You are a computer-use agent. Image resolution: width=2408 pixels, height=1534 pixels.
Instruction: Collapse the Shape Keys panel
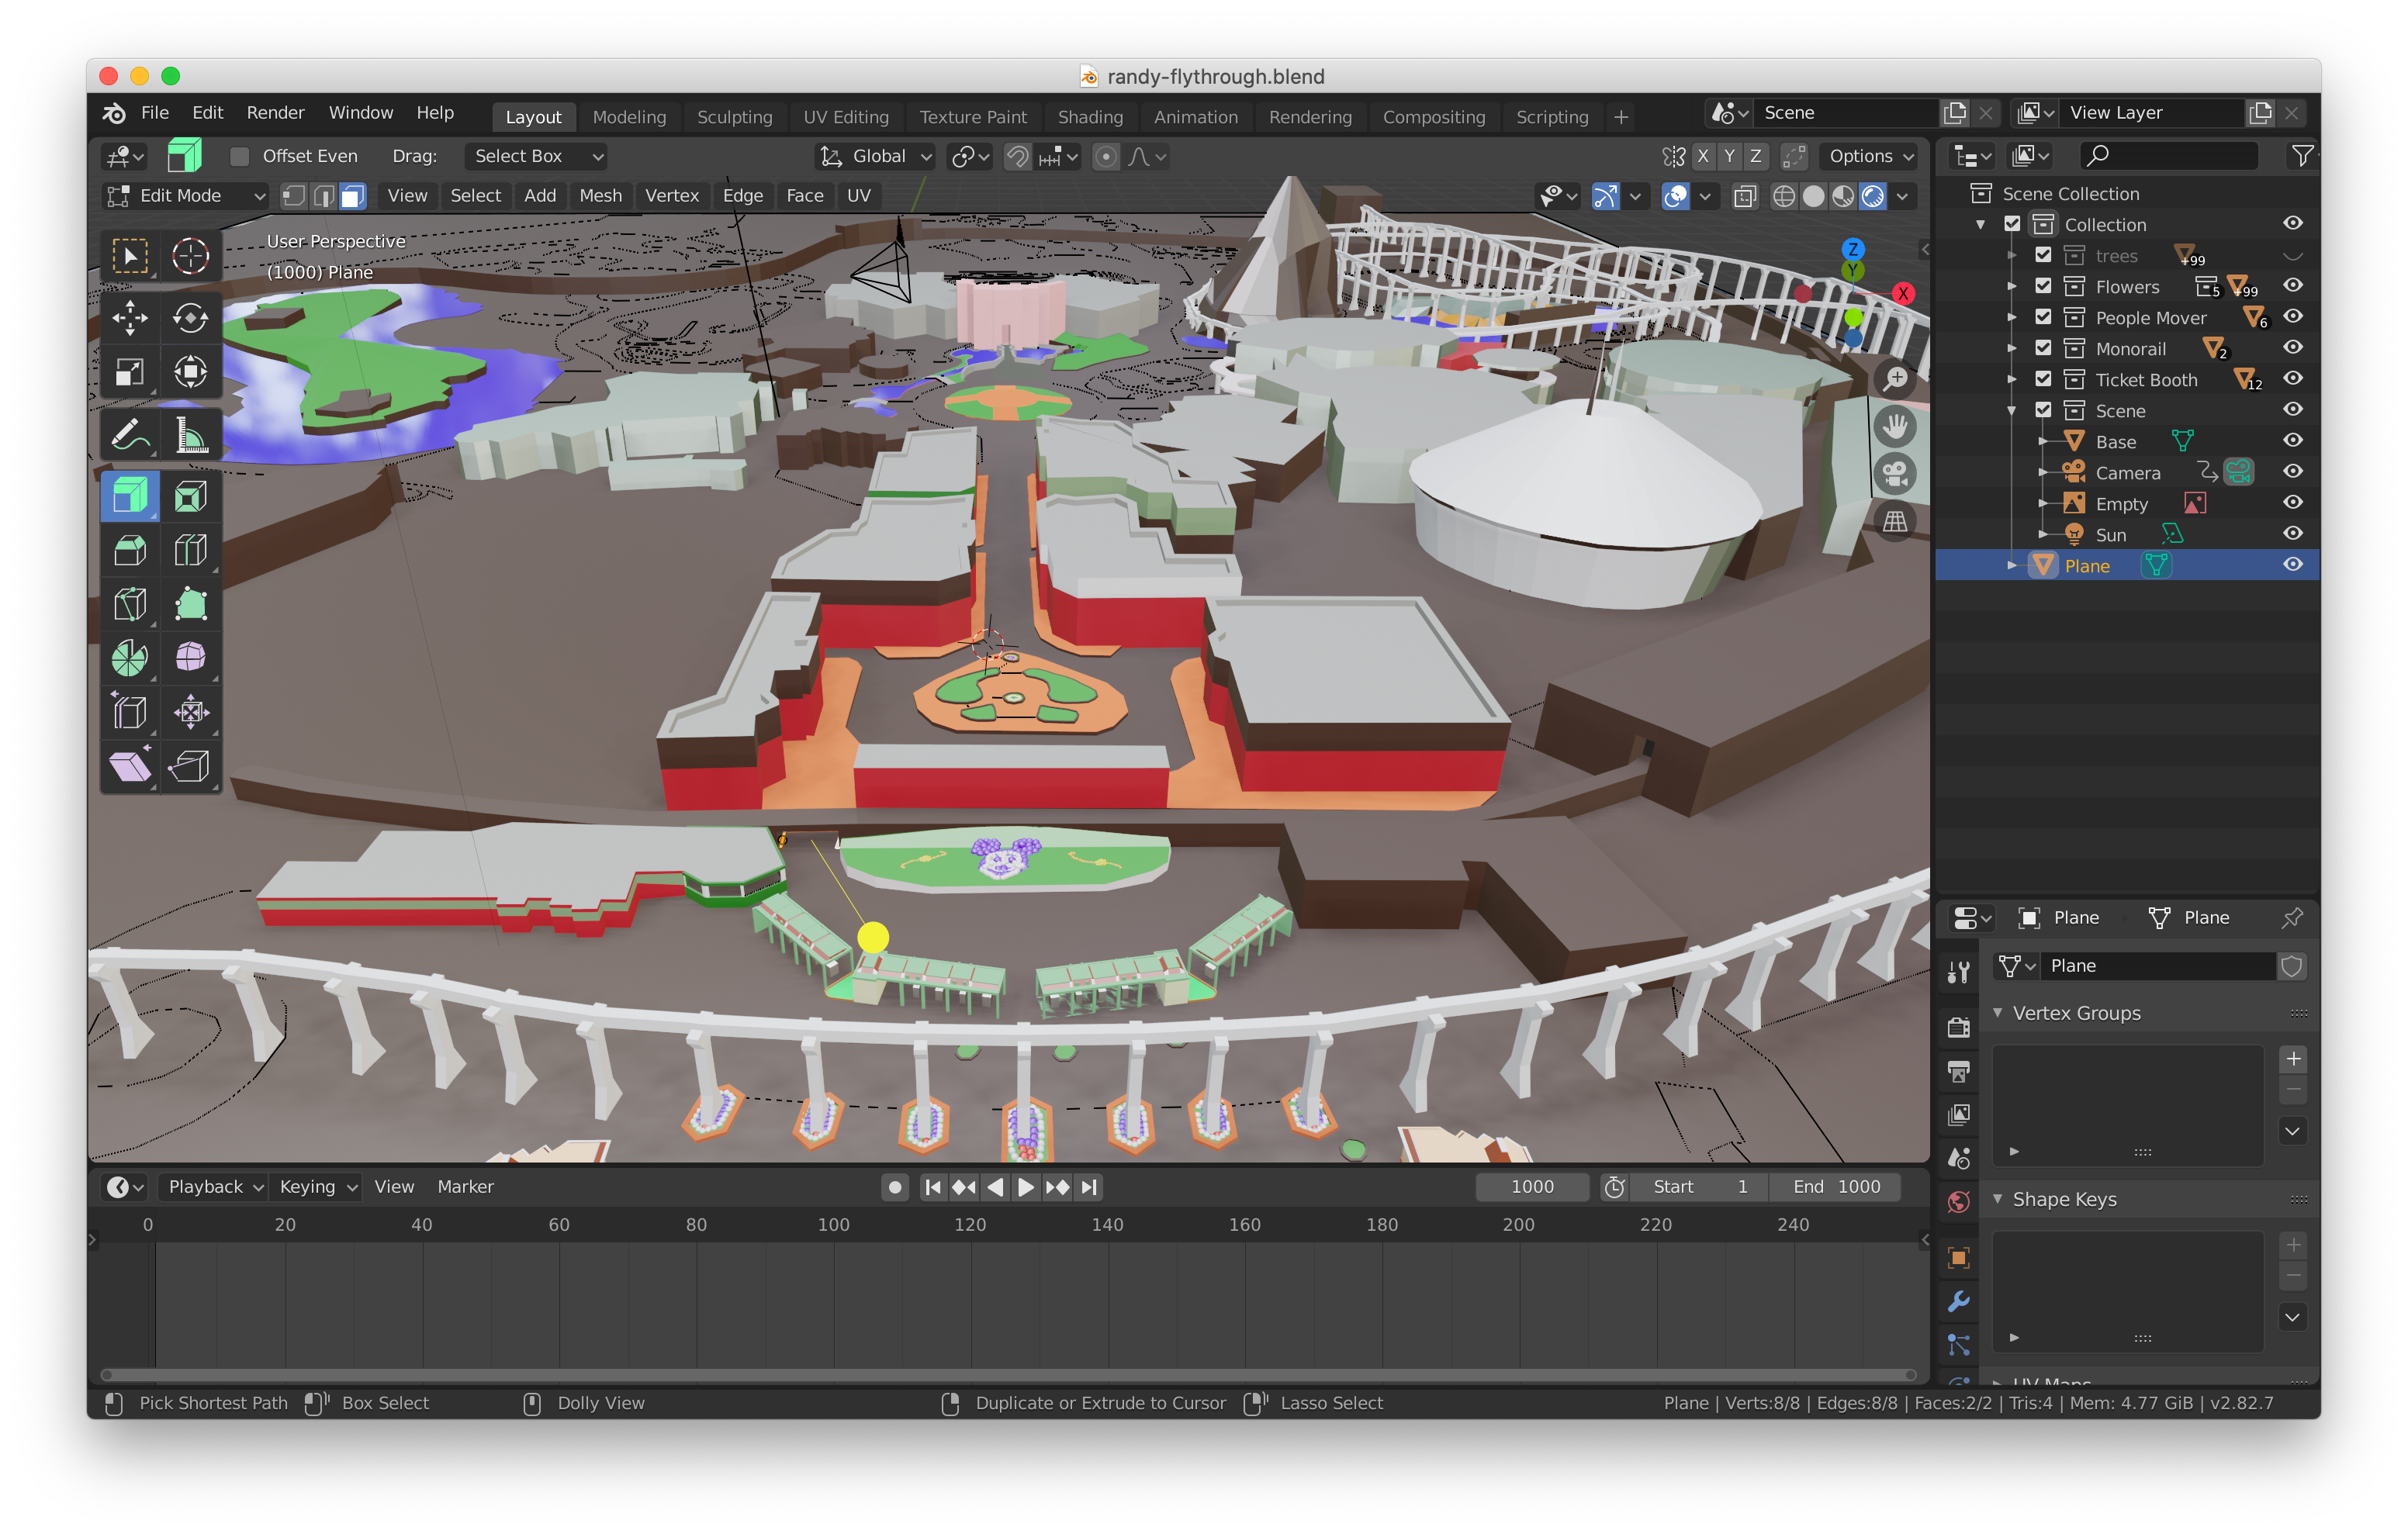(1998, 1199)
